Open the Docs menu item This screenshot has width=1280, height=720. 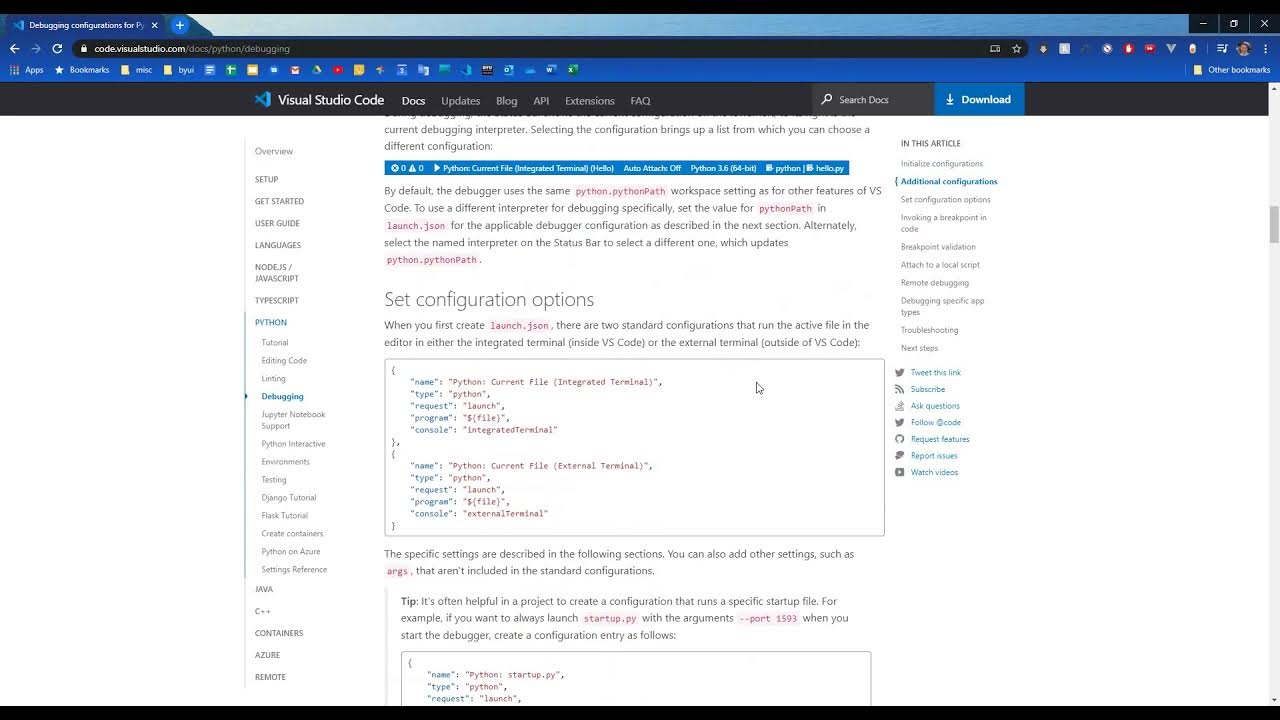[x=413, y=101]
